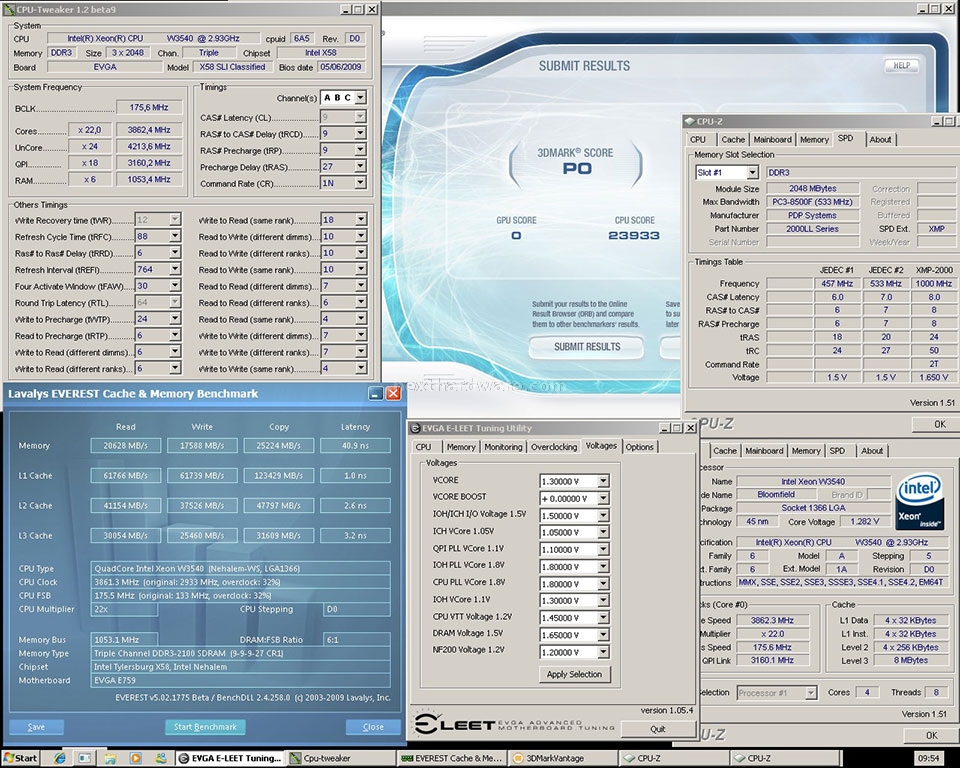This screenshot has width=960, height=768.
Task: Open the folder icon in quick launch
Action: coord(110,758)
